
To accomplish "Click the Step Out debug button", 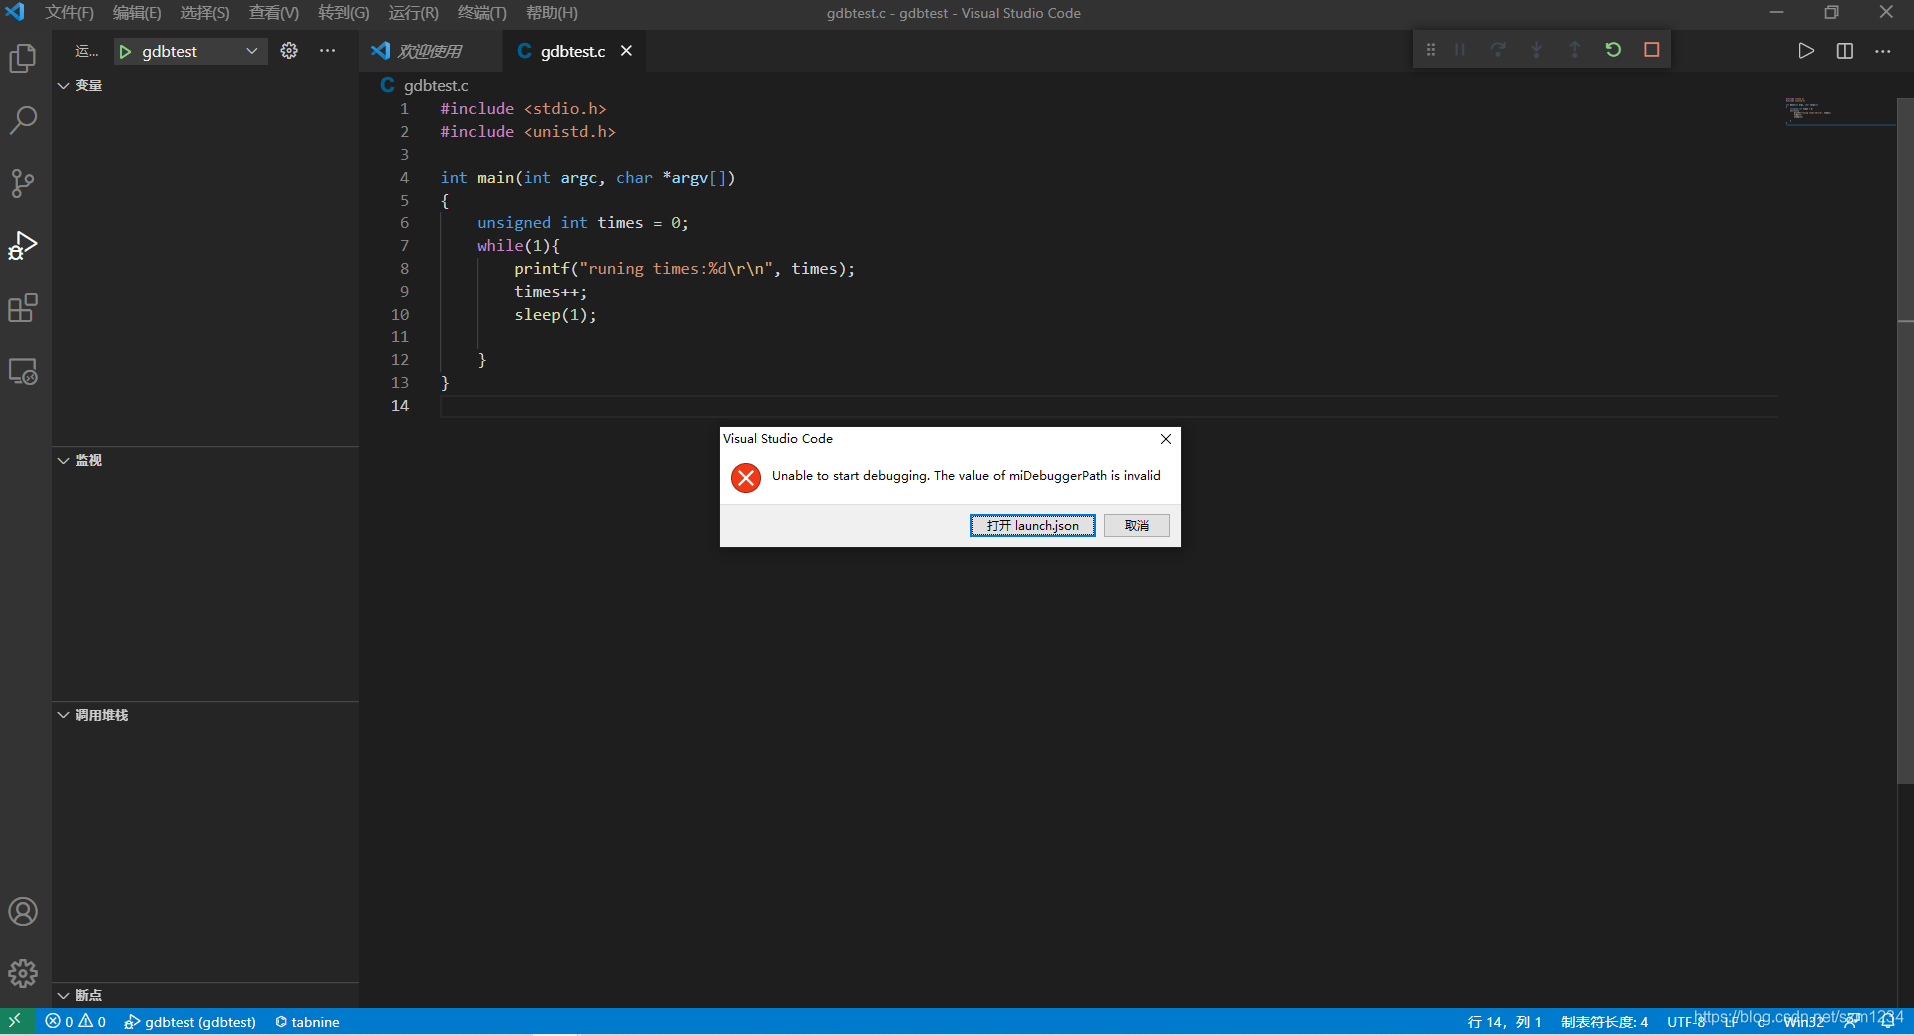I will [x=1575, y=50].
